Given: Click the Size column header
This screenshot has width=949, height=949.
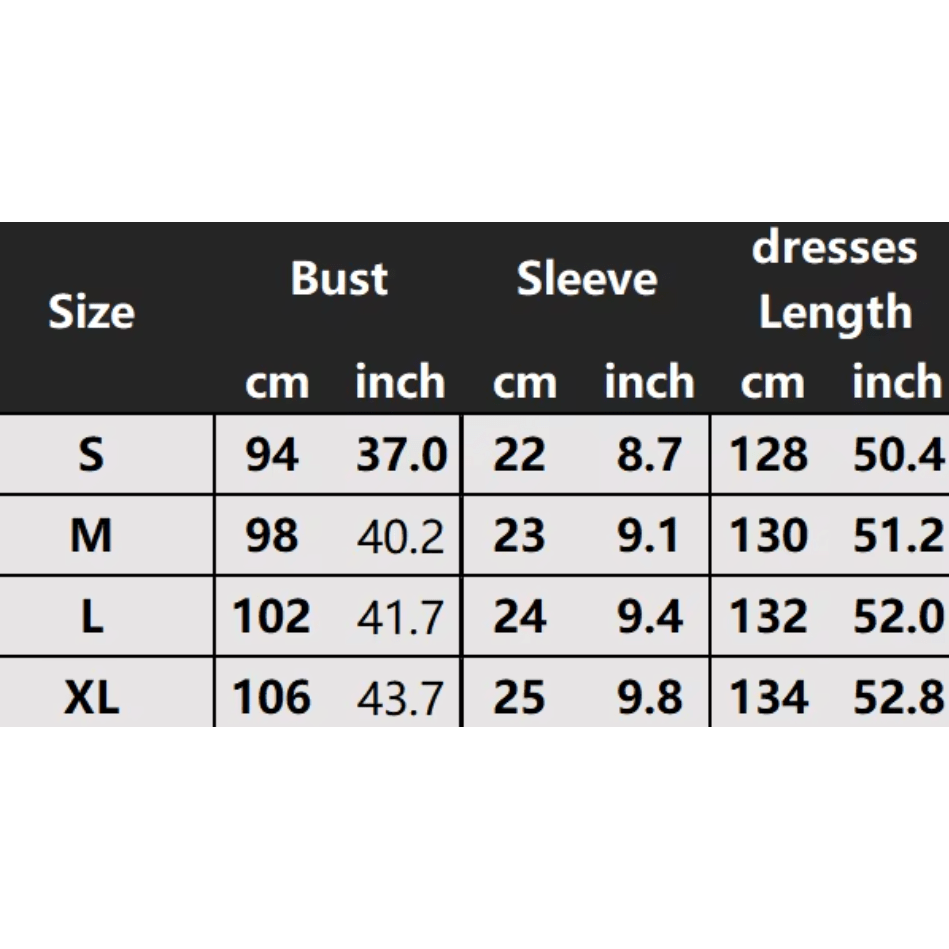Looking at the screenshot, I should click(x=91, y=312).
